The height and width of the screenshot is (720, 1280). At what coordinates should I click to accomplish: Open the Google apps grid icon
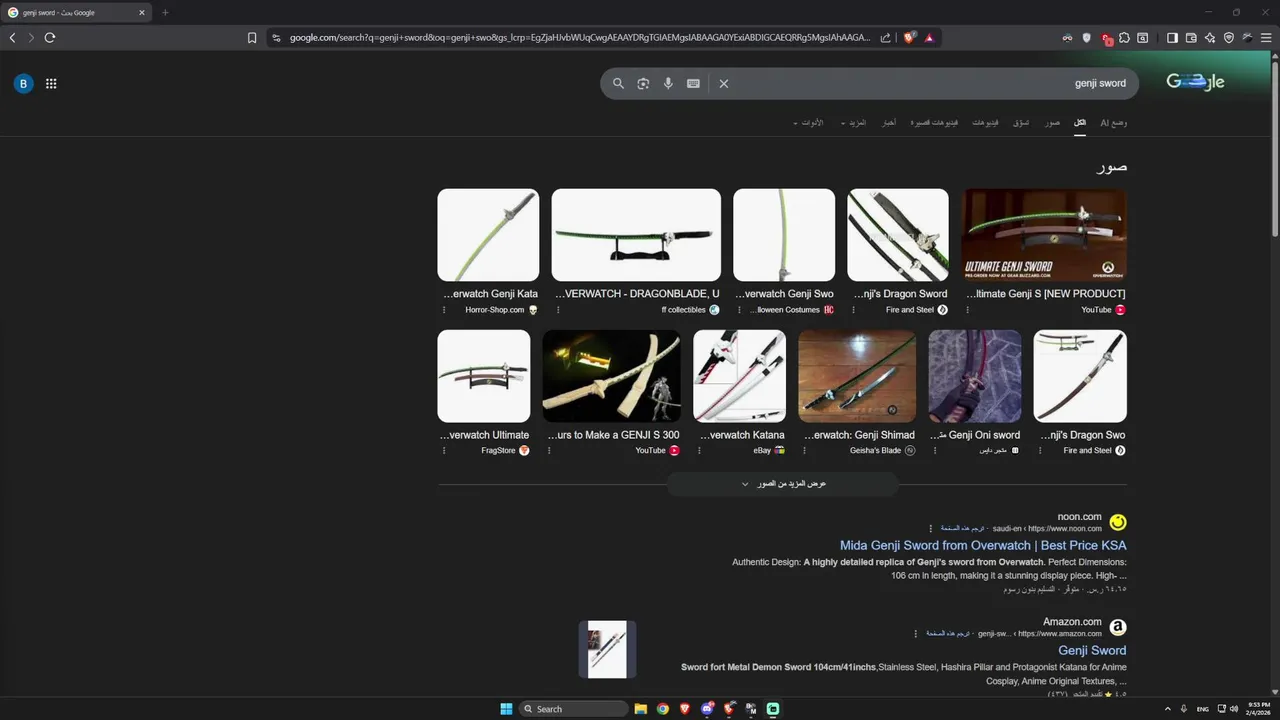point(51,84)
